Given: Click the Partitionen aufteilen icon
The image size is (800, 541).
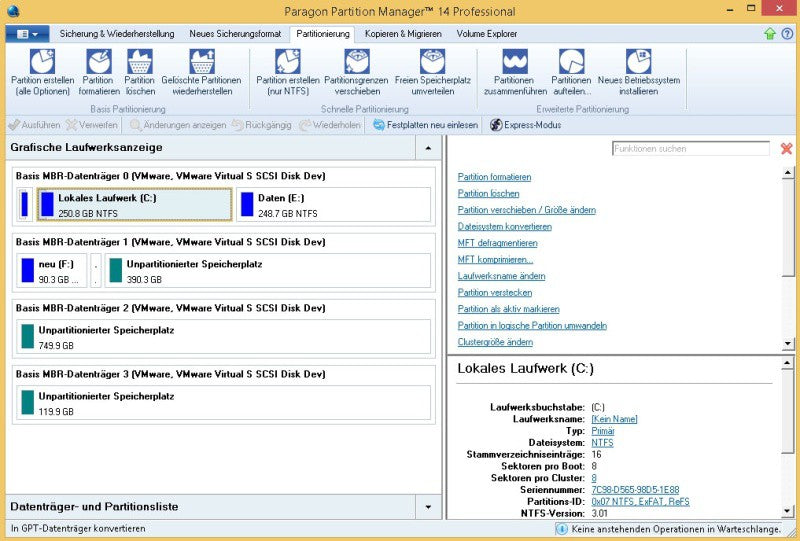Looking at the screenshot, I should point(571,62).
